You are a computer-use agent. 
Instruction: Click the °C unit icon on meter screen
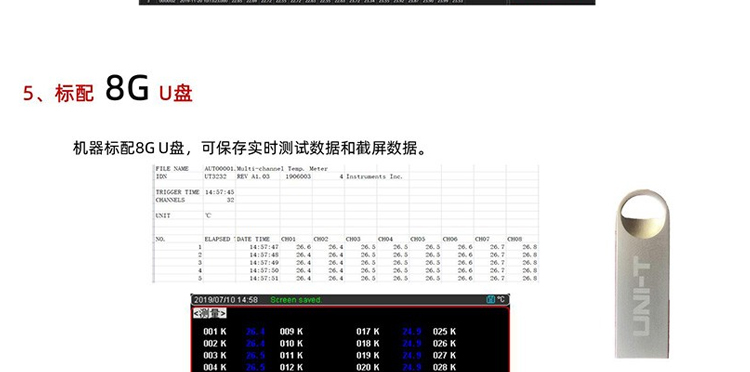pyautogui.click(x=500, y=299)
